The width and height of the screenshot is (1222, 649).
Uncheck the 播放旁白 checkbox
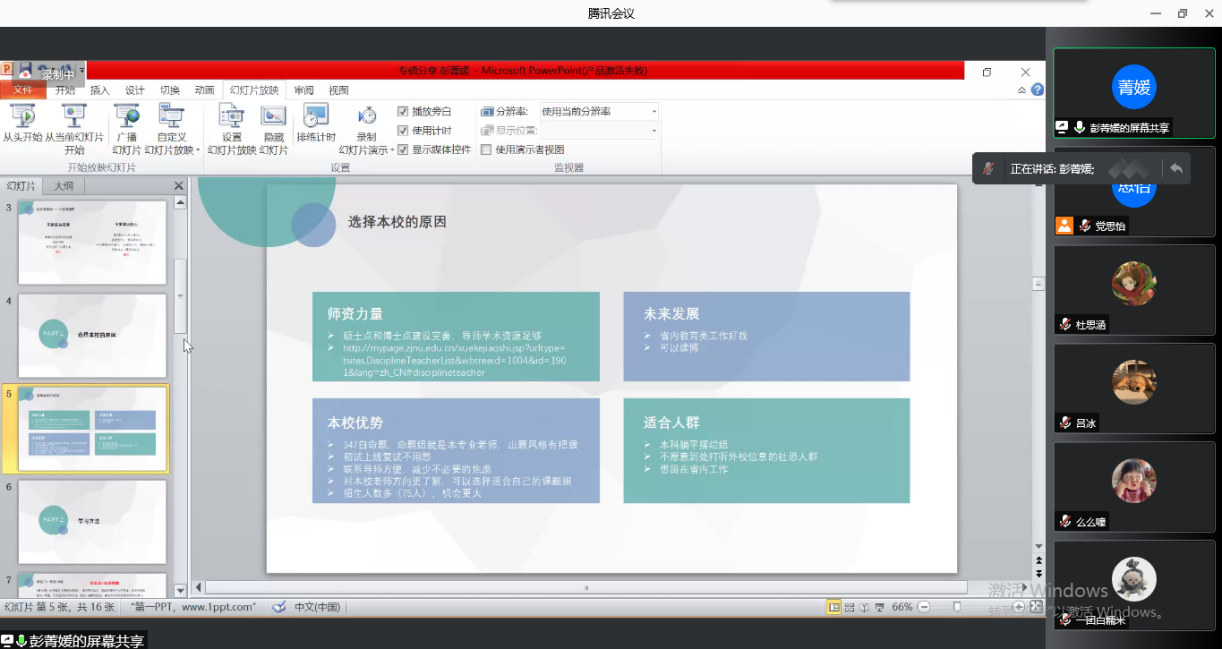tap(403, 112)
